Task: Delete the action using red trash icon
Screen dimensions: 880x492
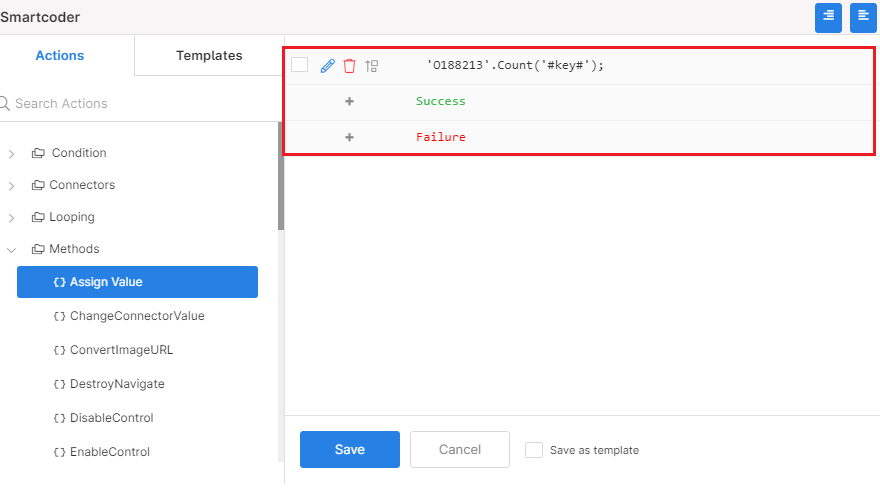Action: tap(349, 66)
